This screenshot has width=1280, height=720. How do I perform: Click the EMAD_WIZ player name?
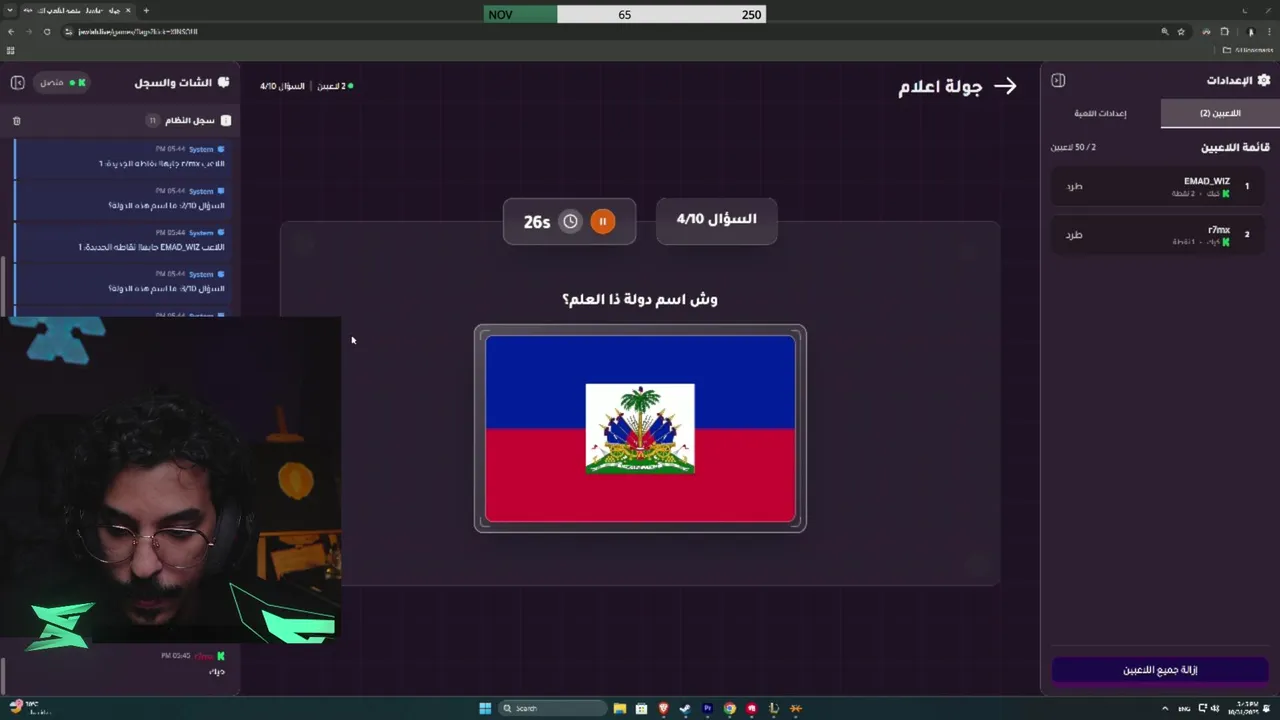pyautogui.click(x=1206, y=181)
